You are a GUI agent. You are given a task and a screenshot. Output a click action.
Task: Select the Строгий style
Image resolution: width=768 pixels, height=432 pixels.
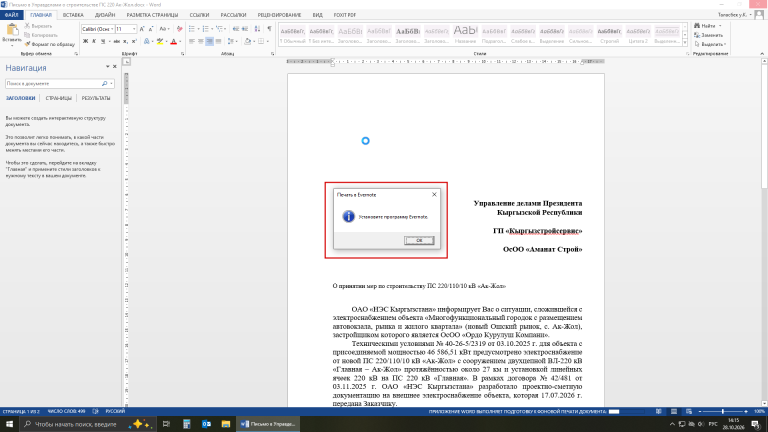coord(609,35)
